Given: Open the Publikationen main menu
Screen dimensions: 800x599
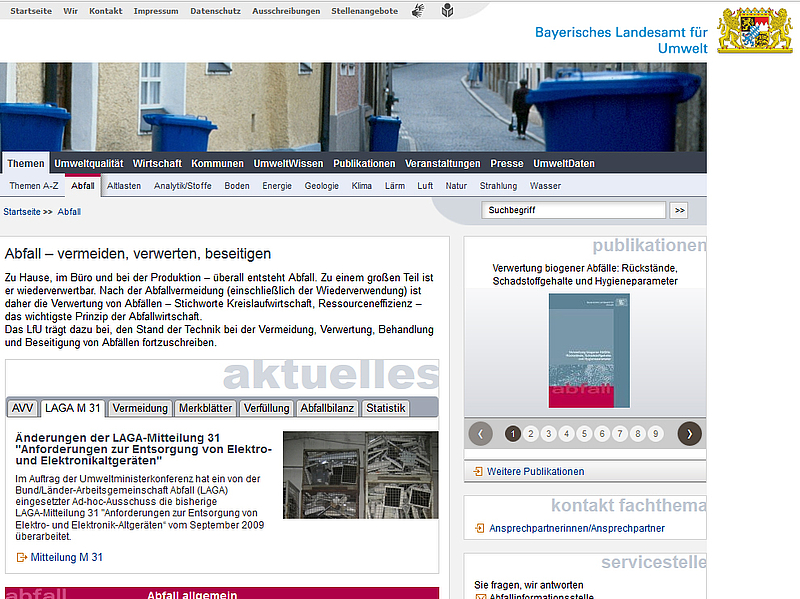Looking at the screenshot, I should click(x=364, y=163).
